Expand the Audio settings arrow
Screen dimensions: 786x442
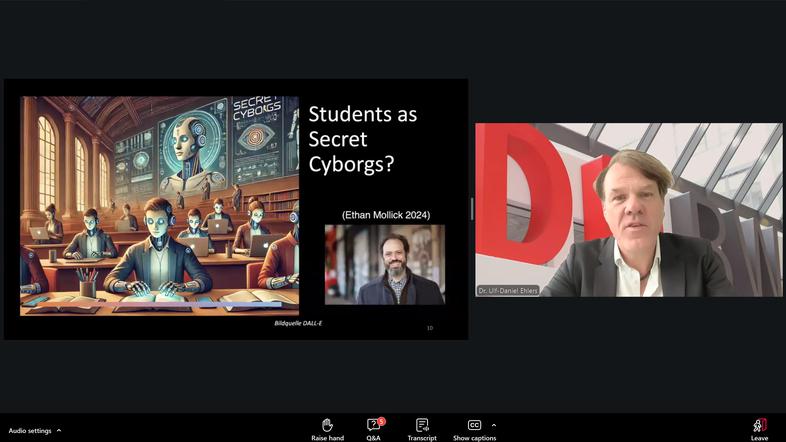coord(59,431)
